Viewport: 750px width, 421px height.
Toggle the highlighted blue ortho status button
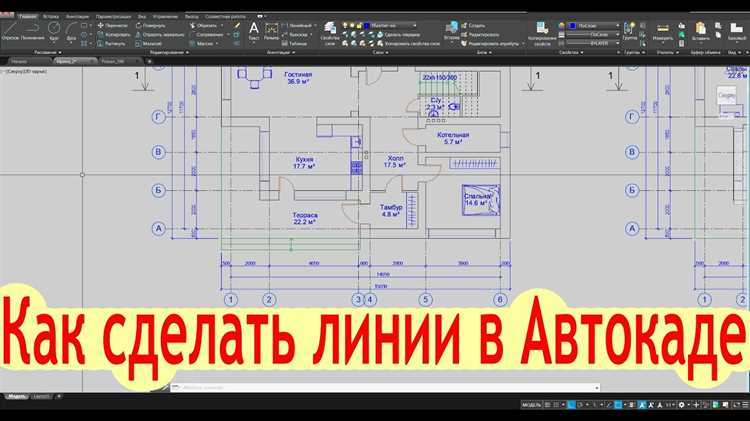(x=571, y=405)
